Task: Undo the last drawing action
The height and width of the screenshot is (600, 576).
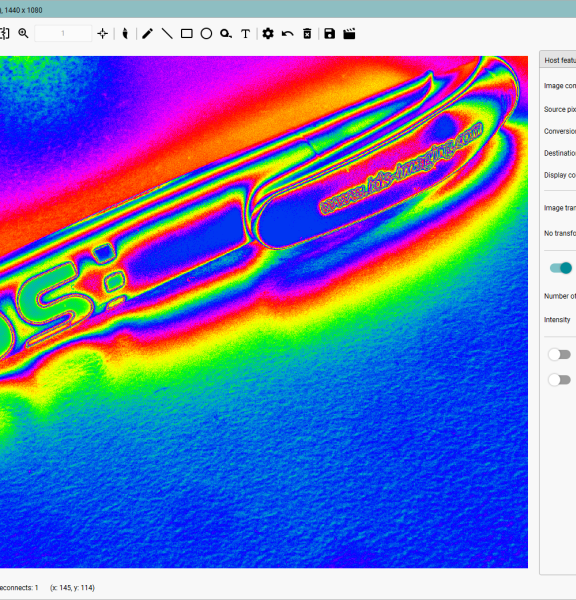Action: point(287,34)
